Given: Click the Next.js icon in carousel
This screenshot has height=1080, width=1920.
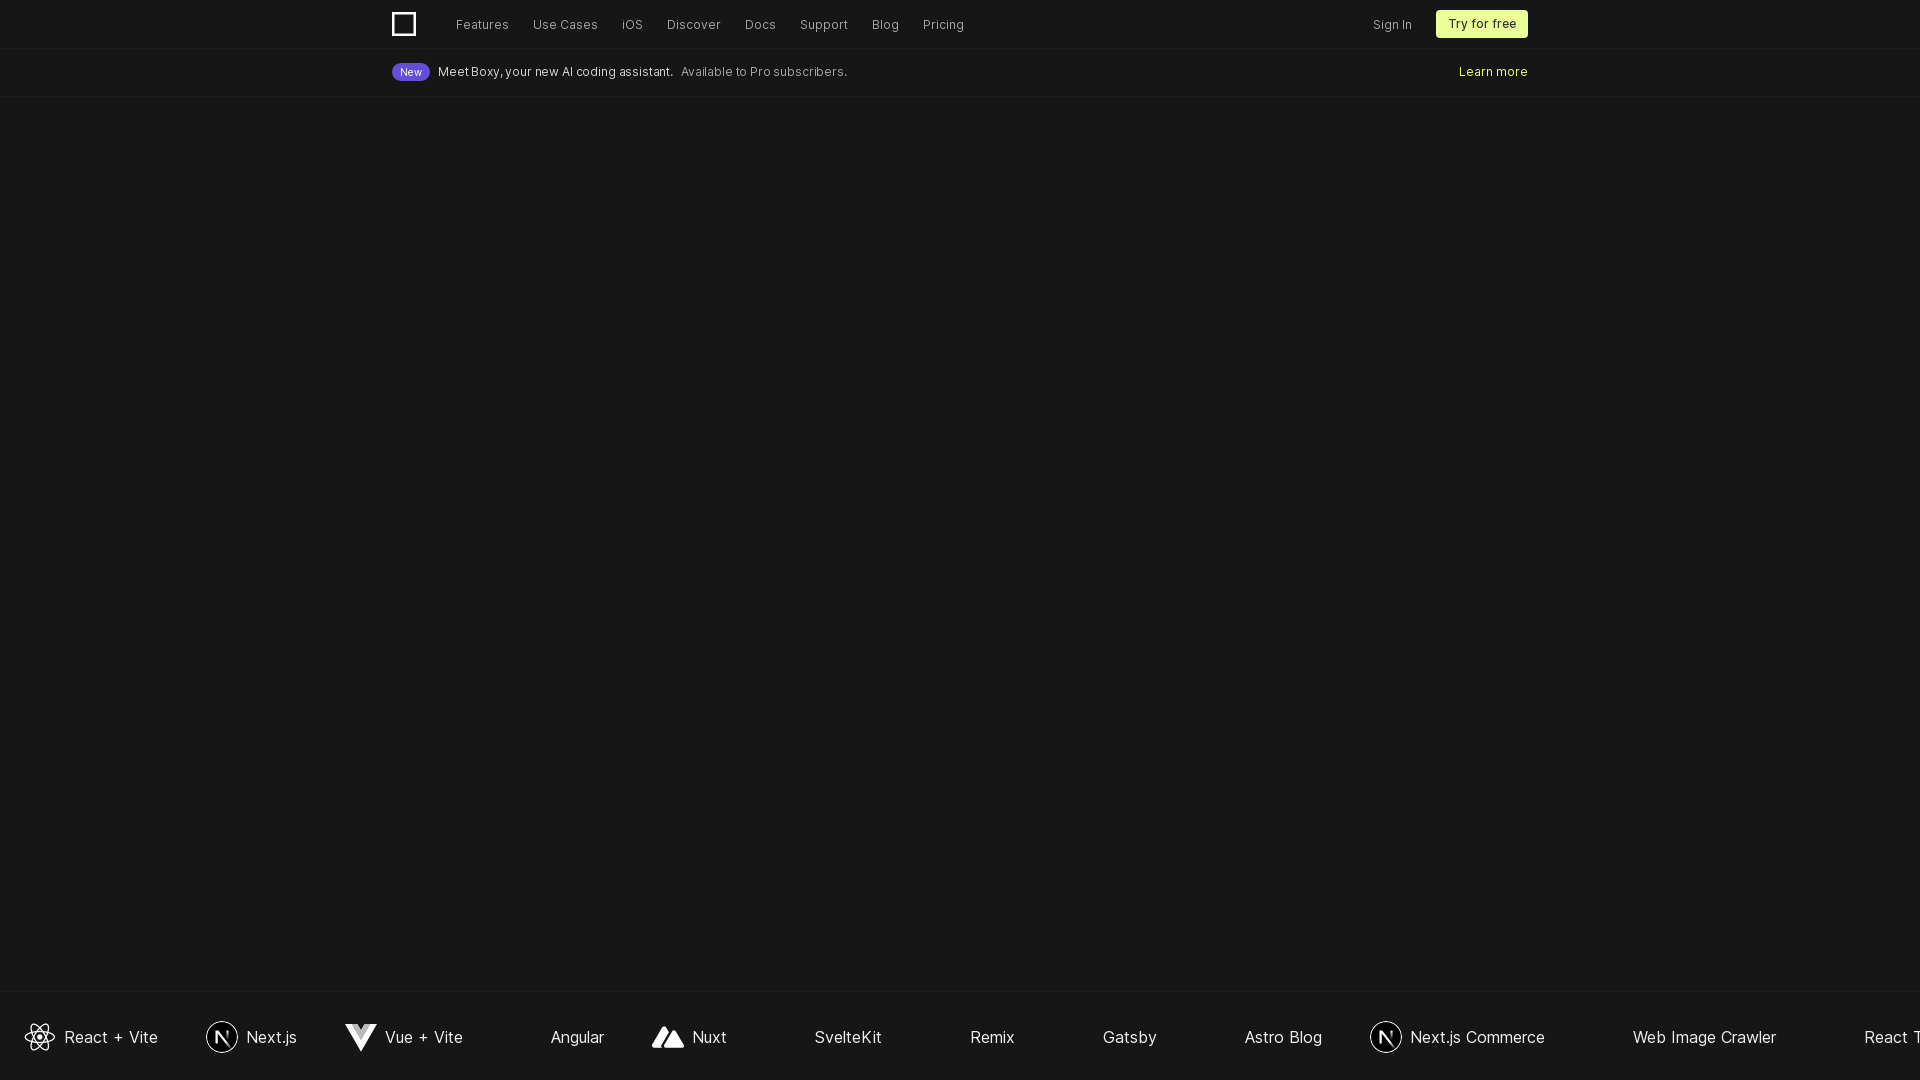Looking at the screenshot, I should click(x=222, y=1036).
